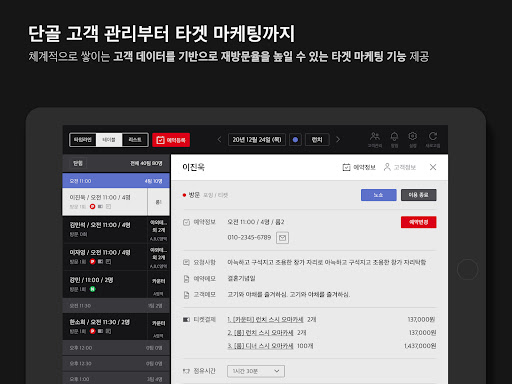Close the 이진욱 detail panel
This screenshot has height=384, width=512.
(433, 167)
